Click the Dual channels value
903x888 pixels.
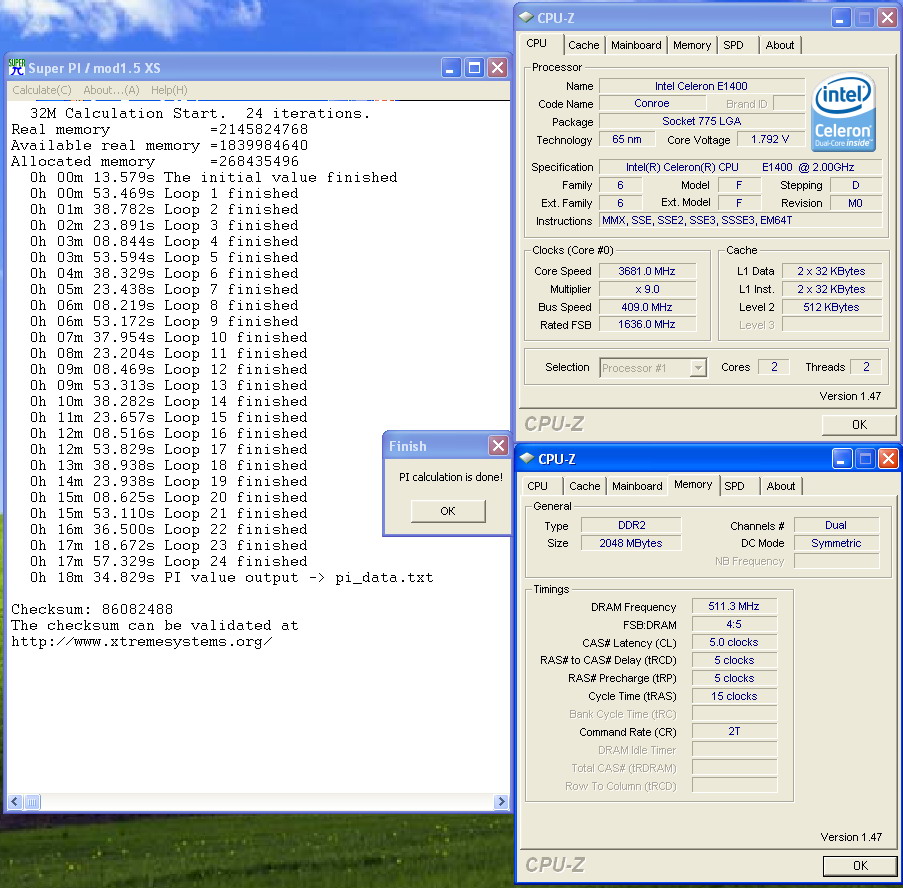tap(836, 525)
